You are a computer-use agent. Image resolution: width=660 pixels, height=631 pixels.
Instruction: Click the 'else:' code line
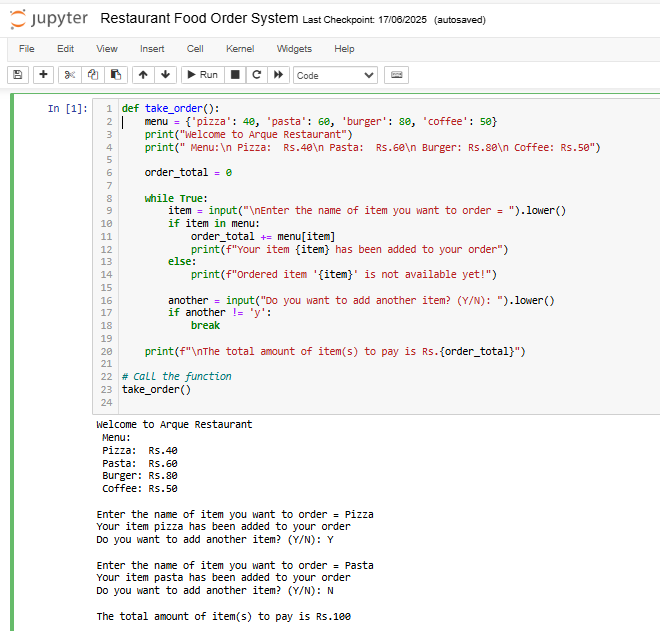pos(182,261)
